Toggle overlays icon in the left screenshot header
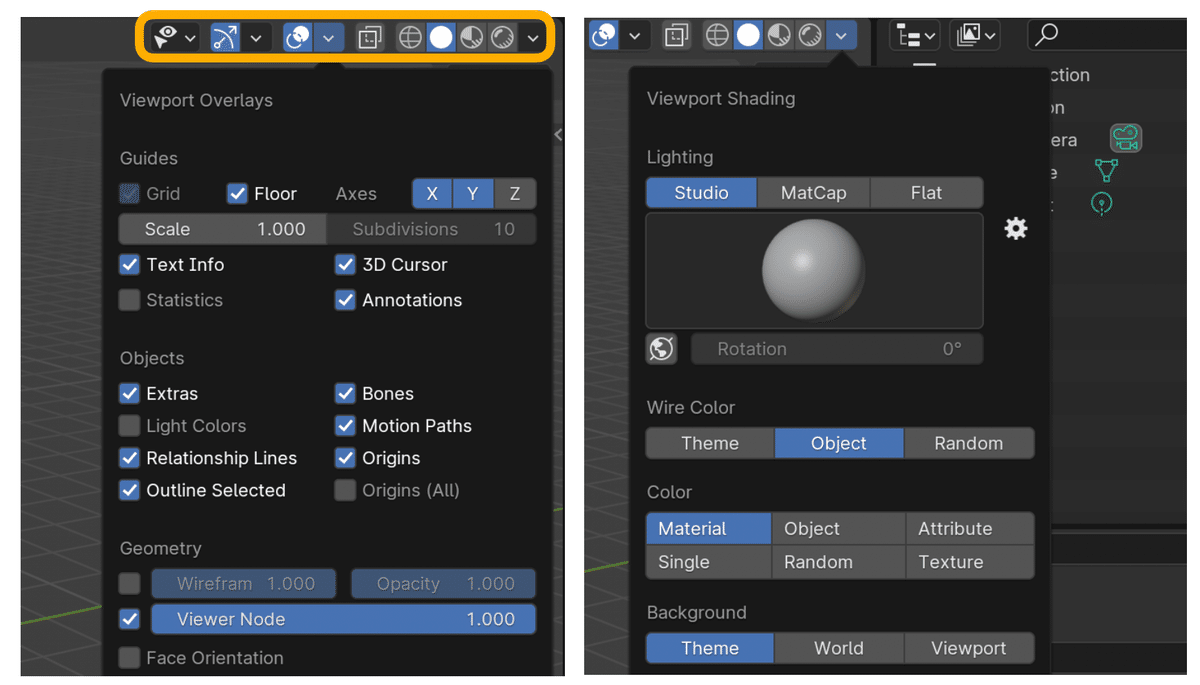 (298, 38)
